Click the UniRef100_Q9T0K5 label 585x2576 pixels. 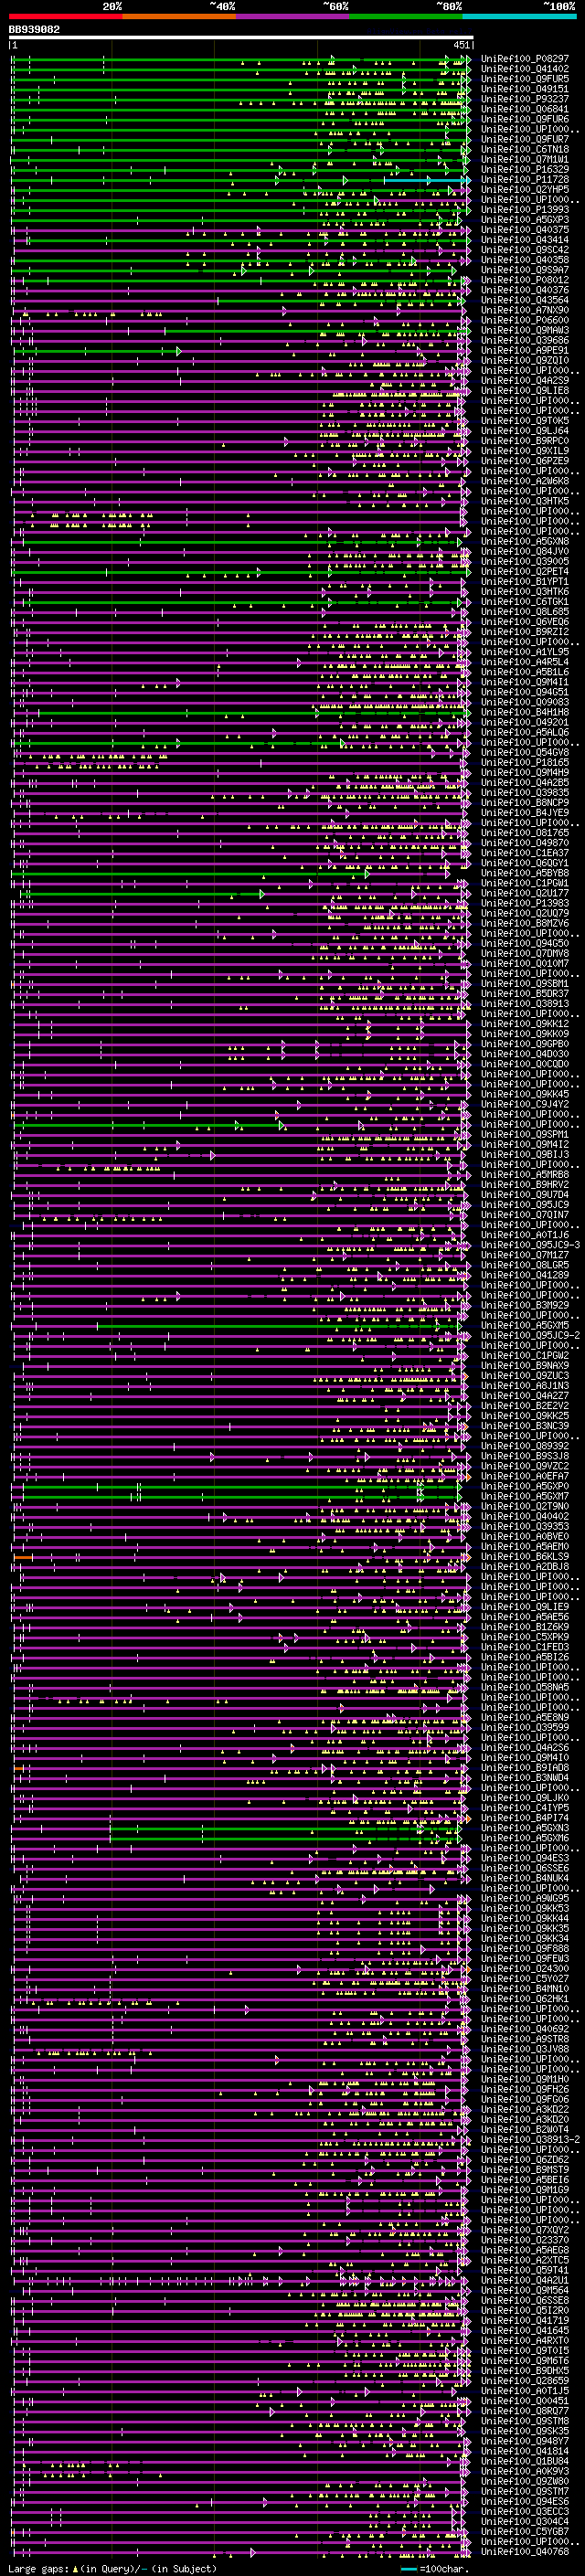point(525,420)
